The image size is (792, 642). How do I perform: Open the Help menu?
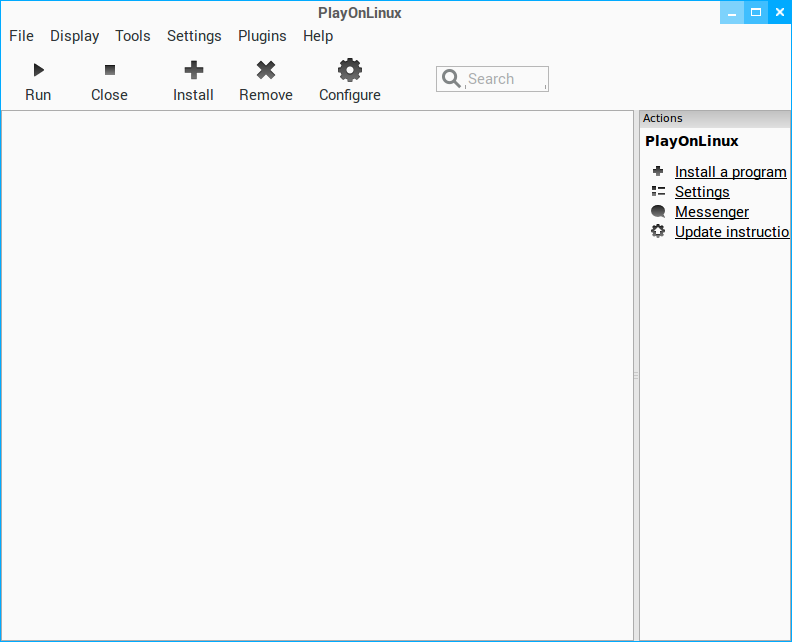tap(318, 36)
